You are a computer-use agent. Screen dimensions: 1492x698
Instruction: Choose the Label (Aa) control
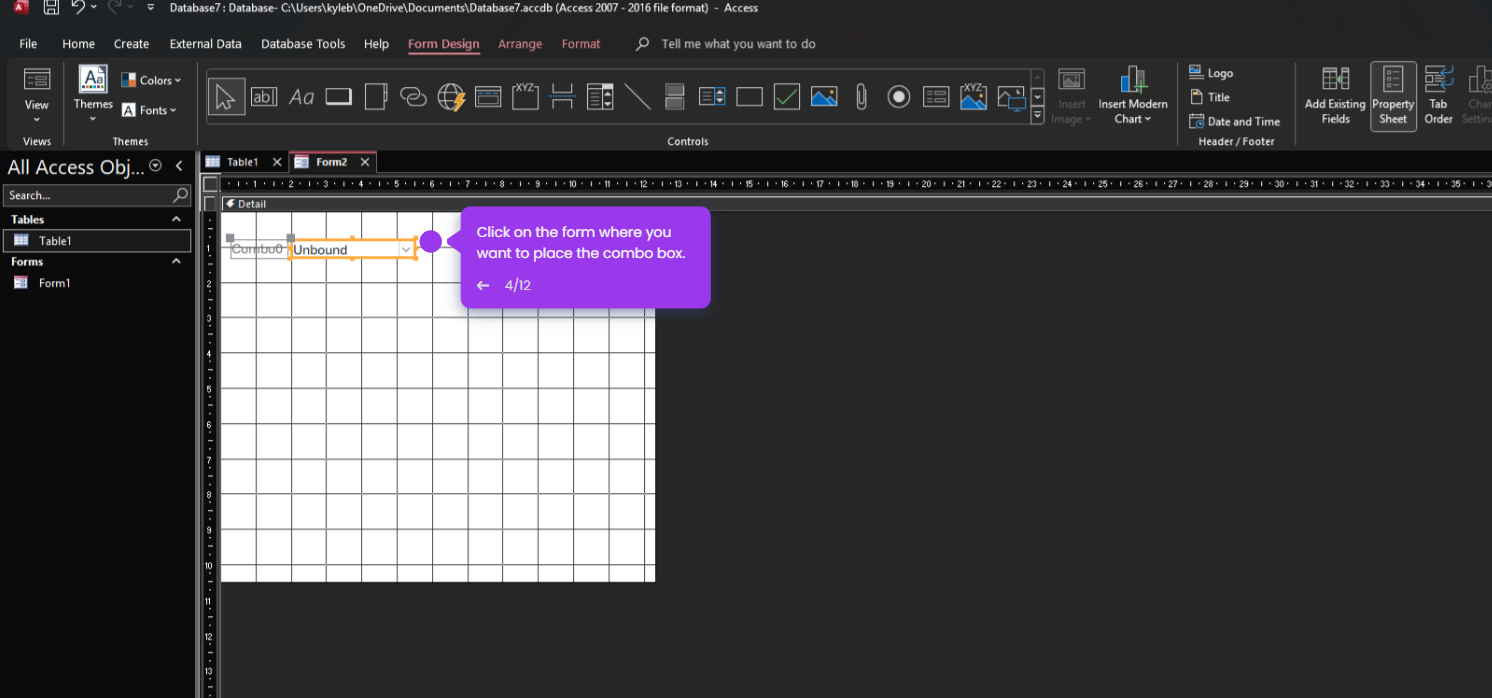click(301, 96)
